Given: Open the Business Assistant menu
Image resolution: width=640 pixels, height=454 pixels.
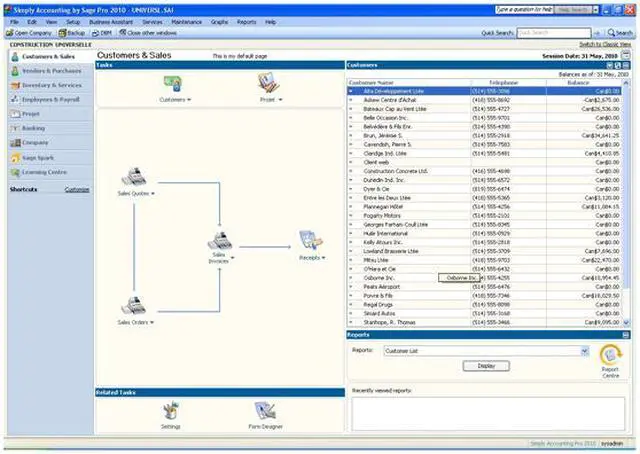Looking at the screenshot, I should click(x=111, y=22).
